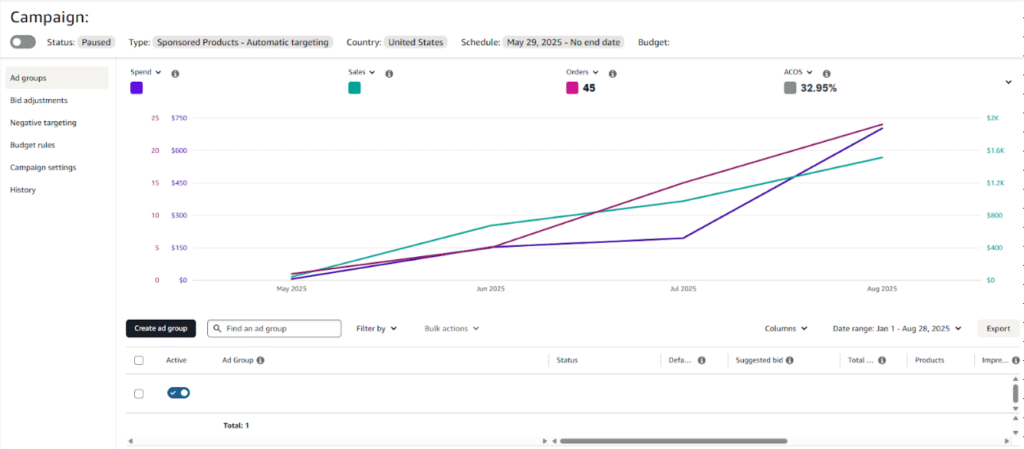Click the Ad Group column info icon
This screenshot has width=1024, height=449.
(260, 360)
